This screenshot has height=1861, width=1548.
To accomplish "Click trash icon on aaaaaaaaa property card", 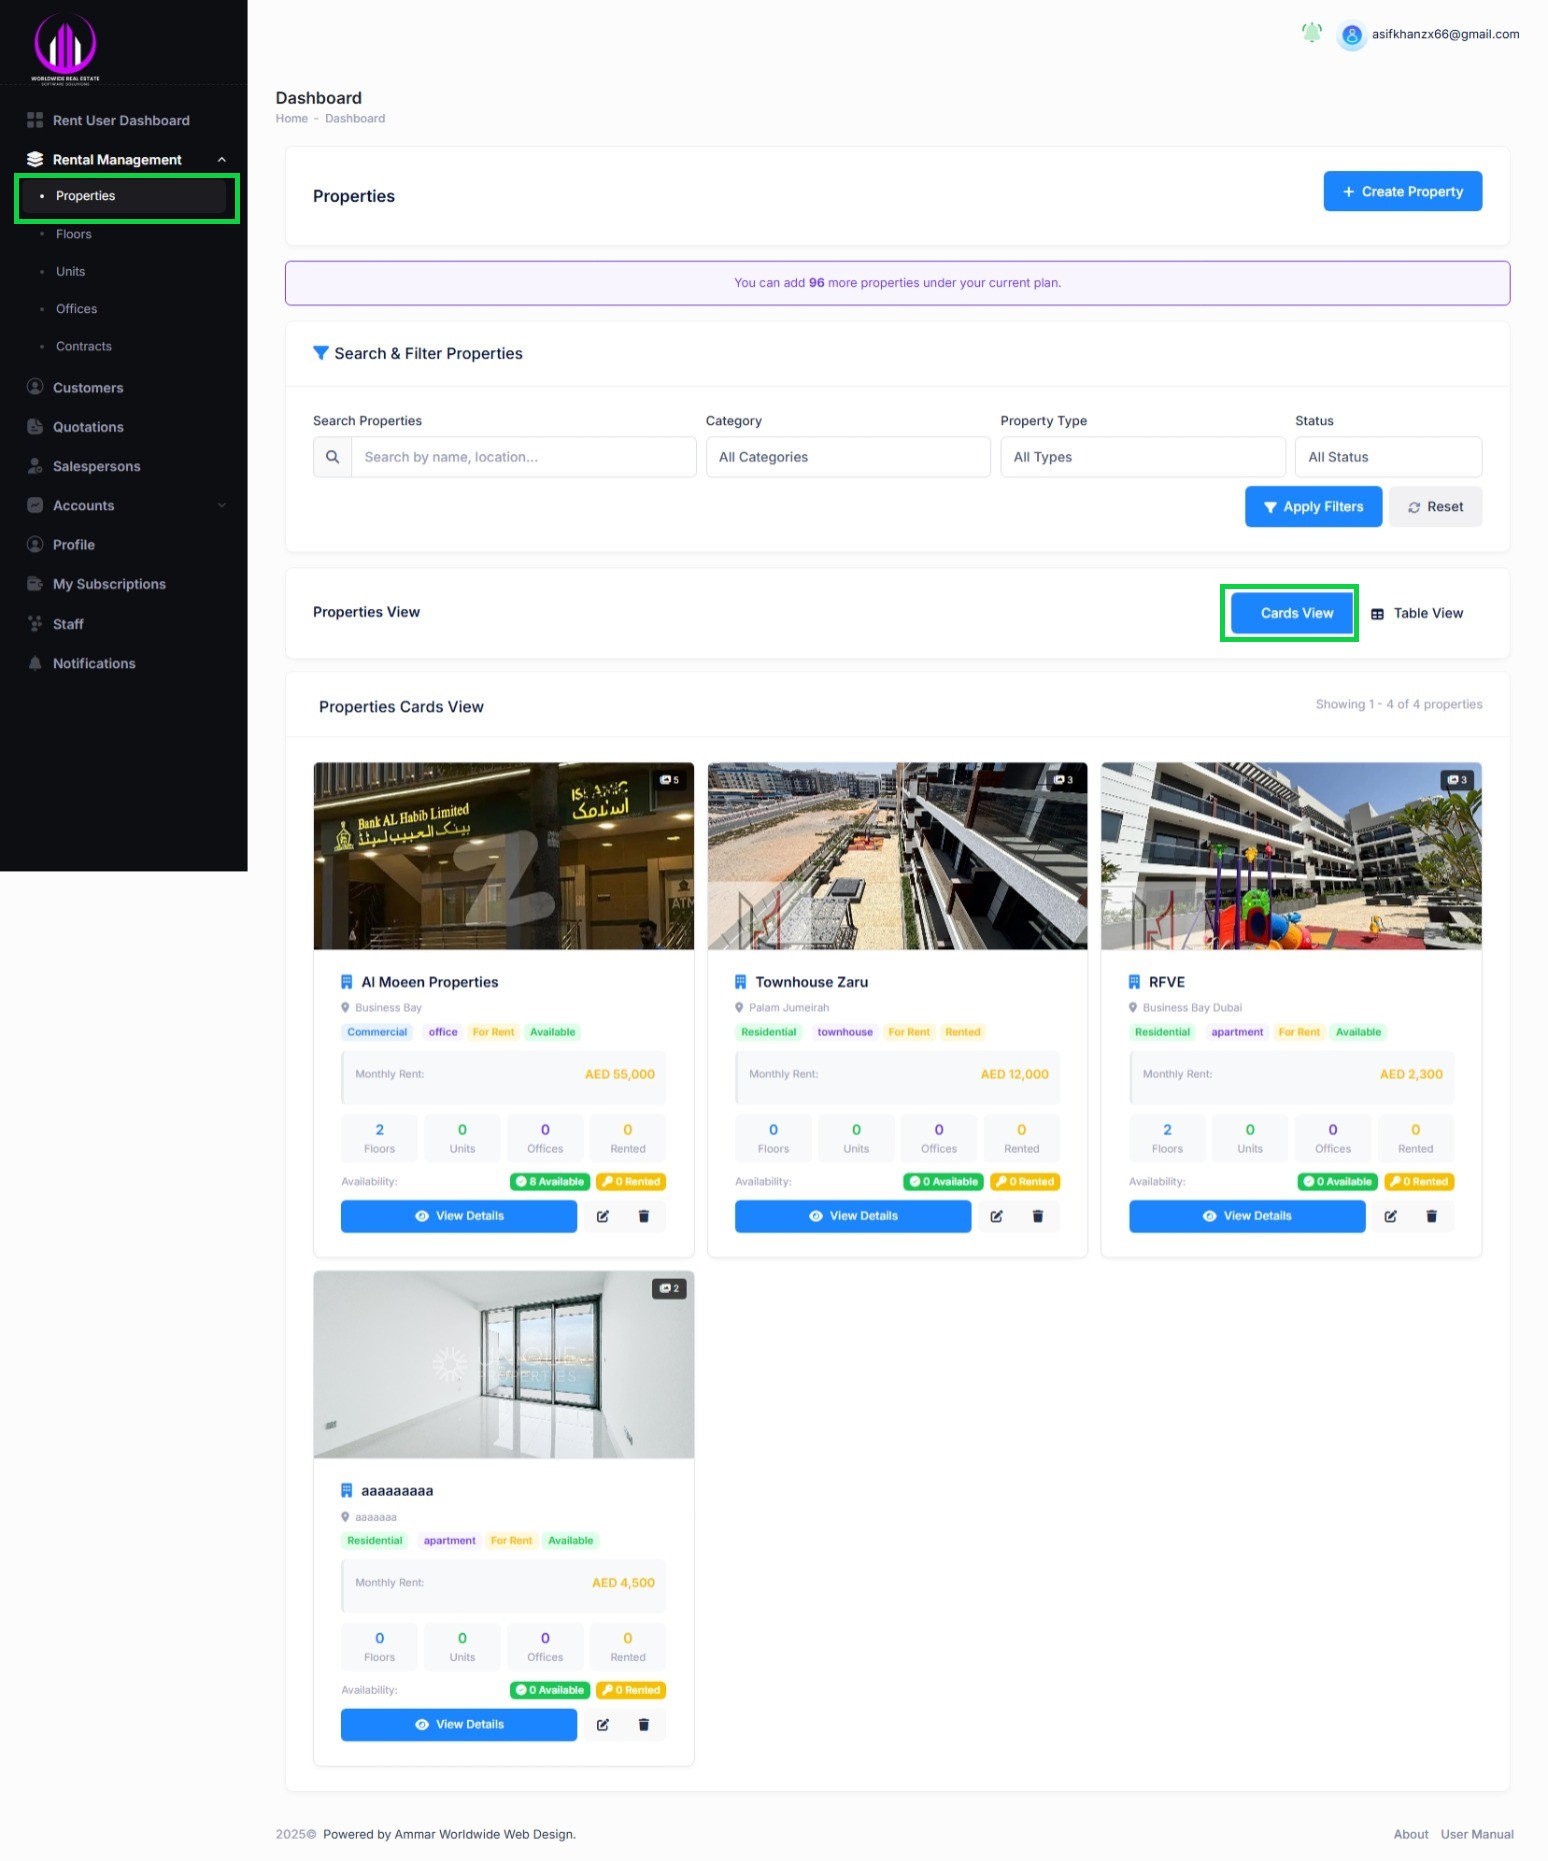I will [643, 1724].
